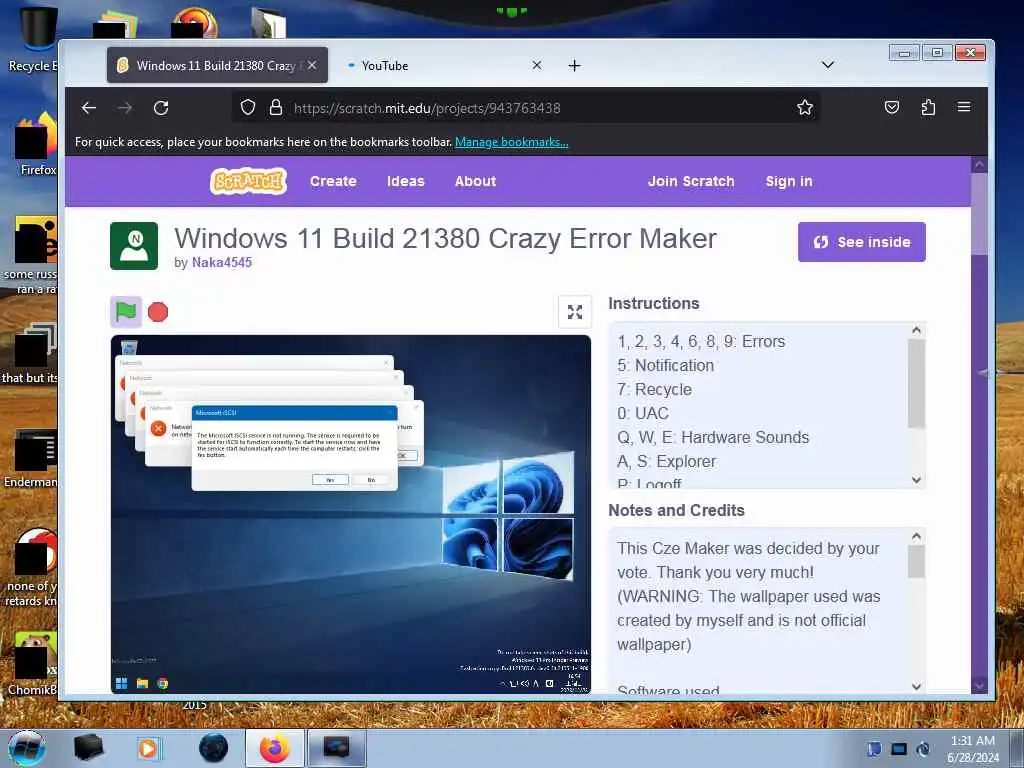Click Join Scratch
1024x768 pixels.
(691, 181)
